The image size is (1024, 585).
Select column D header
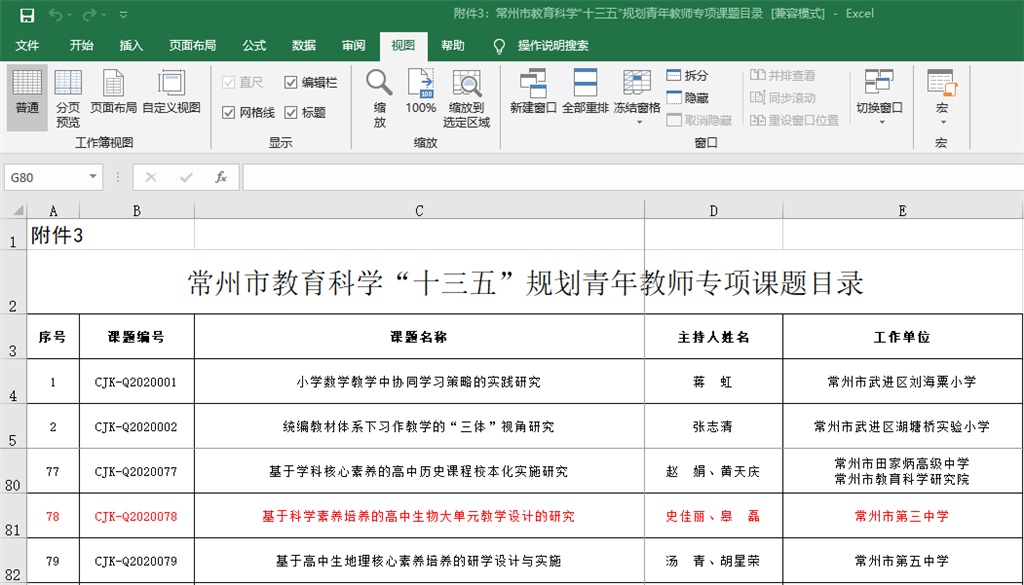pyautogui.click(x=714, y=210)
